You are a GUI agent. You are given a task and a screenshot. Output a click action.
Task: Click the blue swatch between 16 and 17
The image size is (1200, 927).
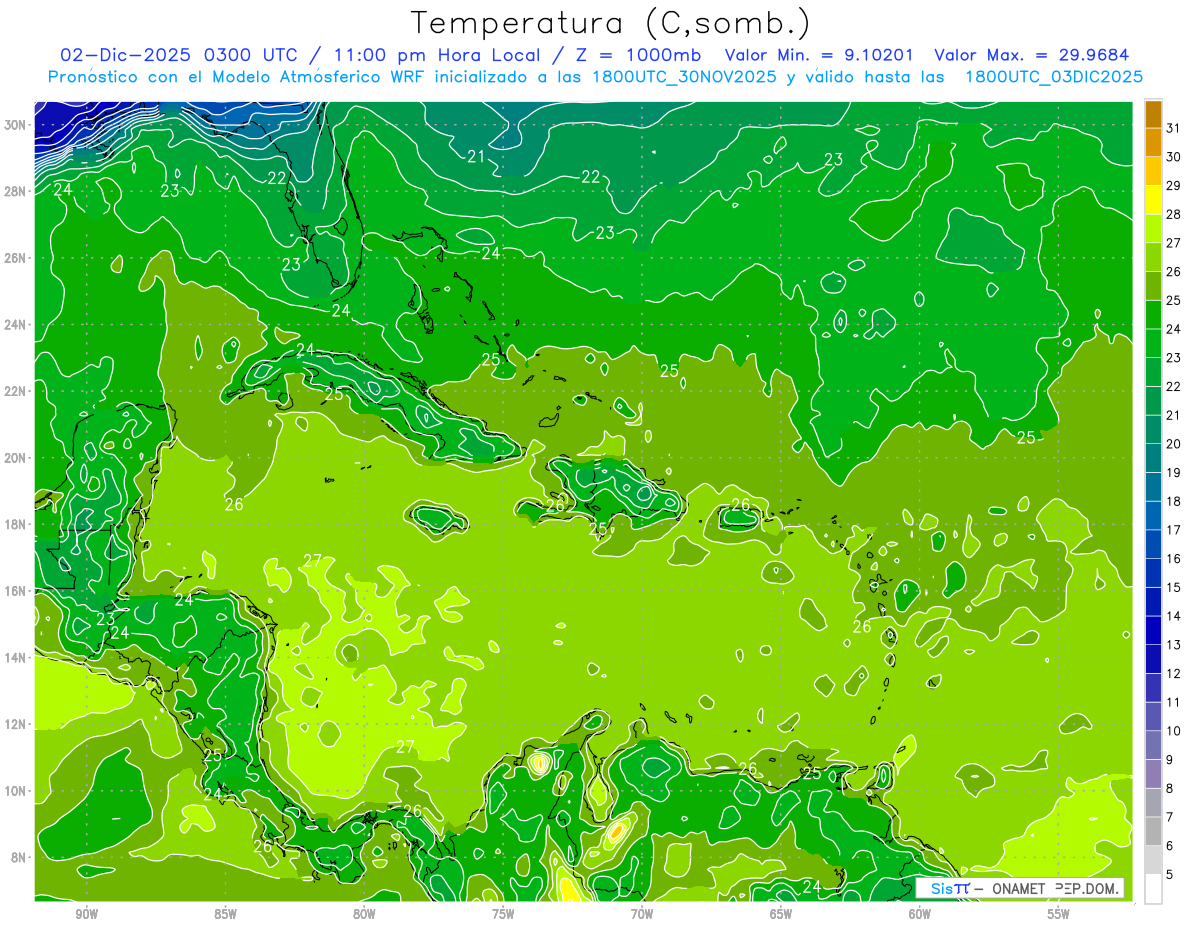(1153, 544)
